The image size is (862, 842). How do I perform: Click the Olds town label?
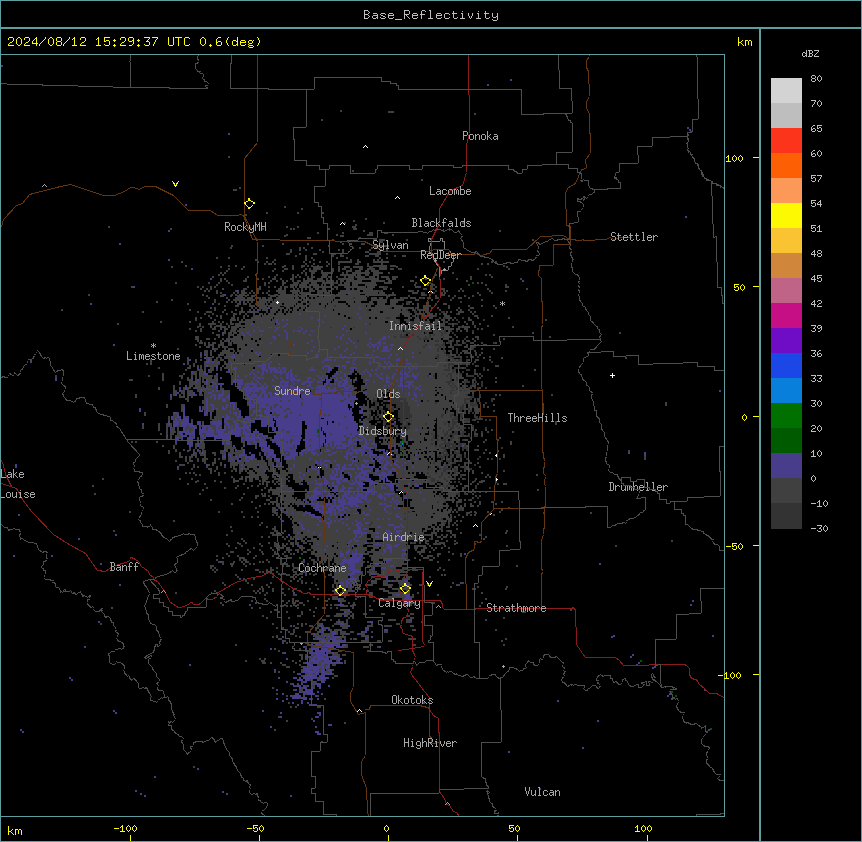tap(388, 394)
